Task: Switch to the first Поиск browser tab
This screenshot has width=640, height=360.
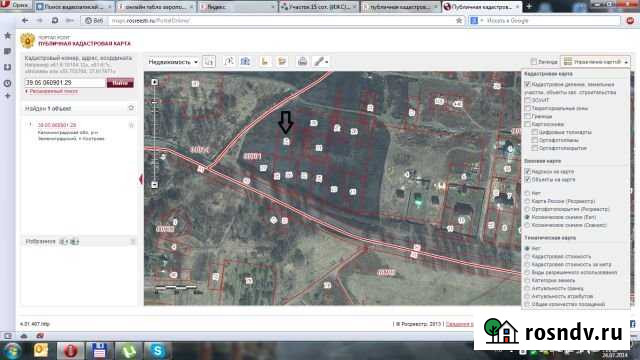Action: (74, 7)
